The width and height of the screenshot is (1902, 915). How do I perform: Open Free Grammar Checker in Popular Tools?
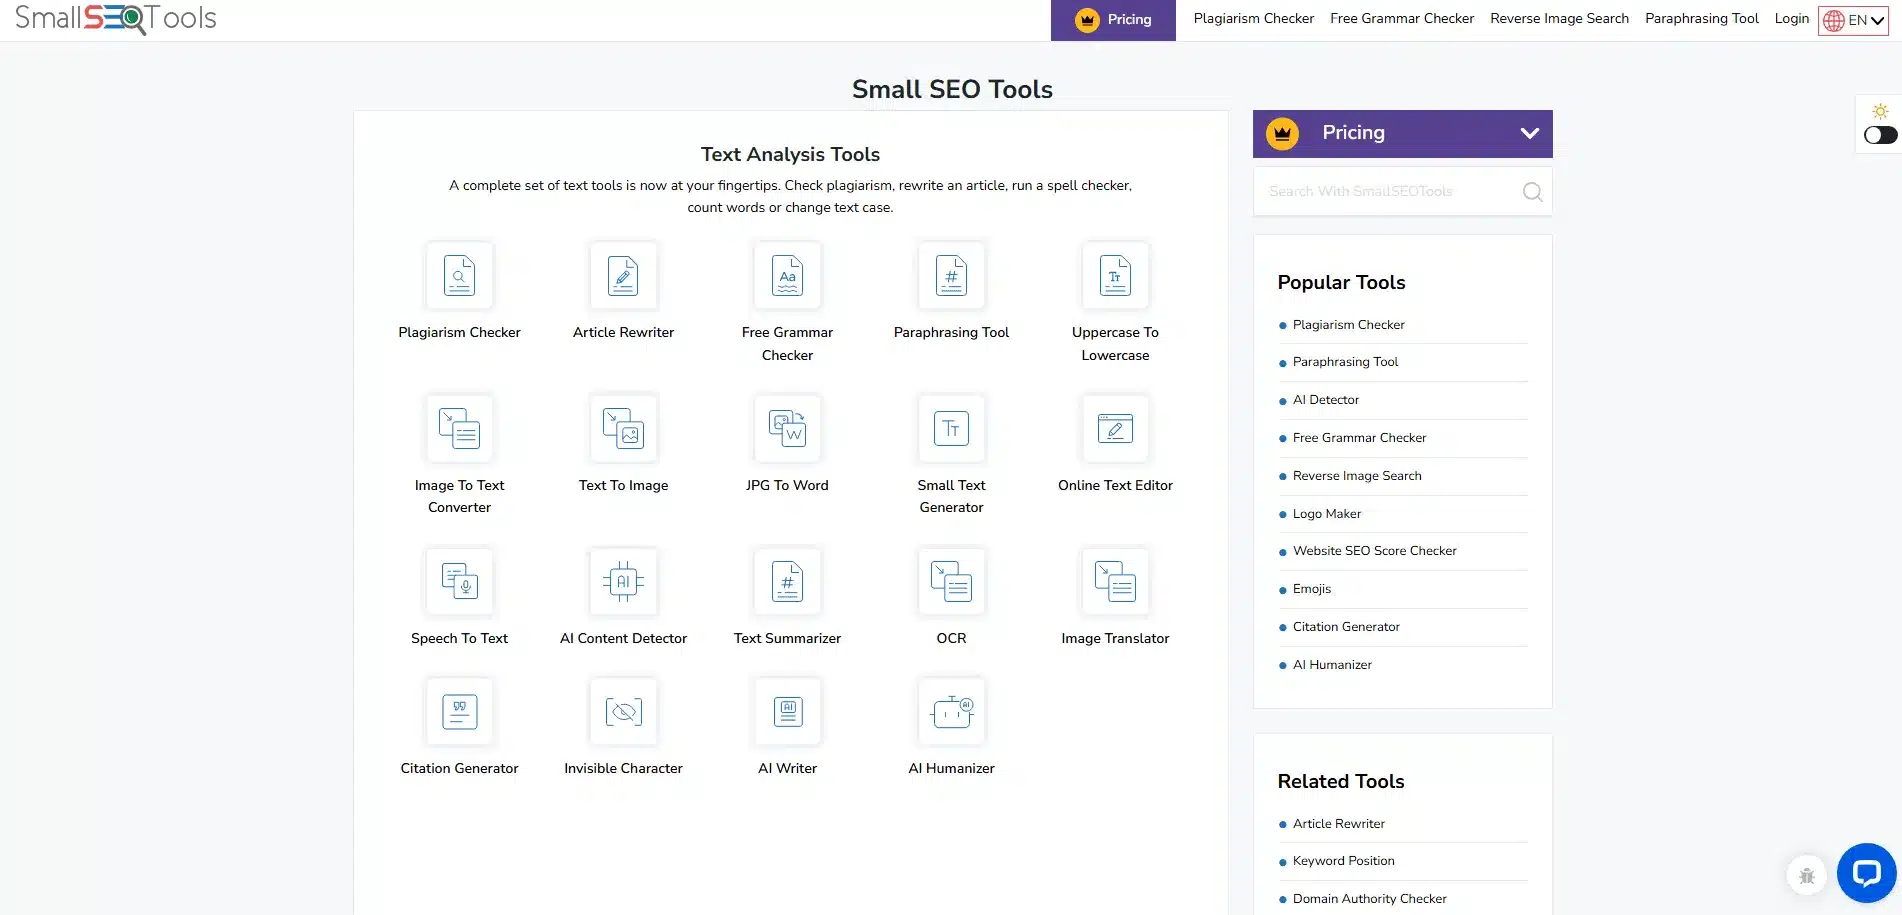click(1359, 438)
